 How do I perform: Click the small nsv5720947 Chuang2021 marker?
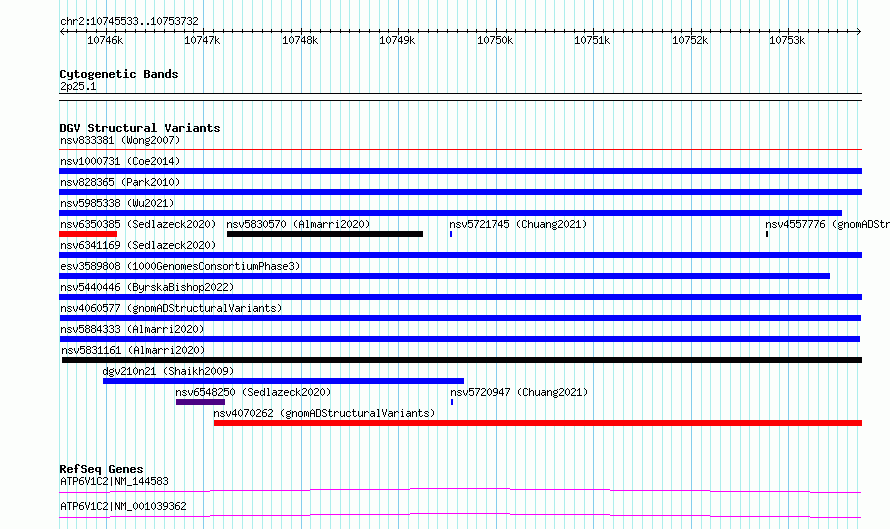452,402
